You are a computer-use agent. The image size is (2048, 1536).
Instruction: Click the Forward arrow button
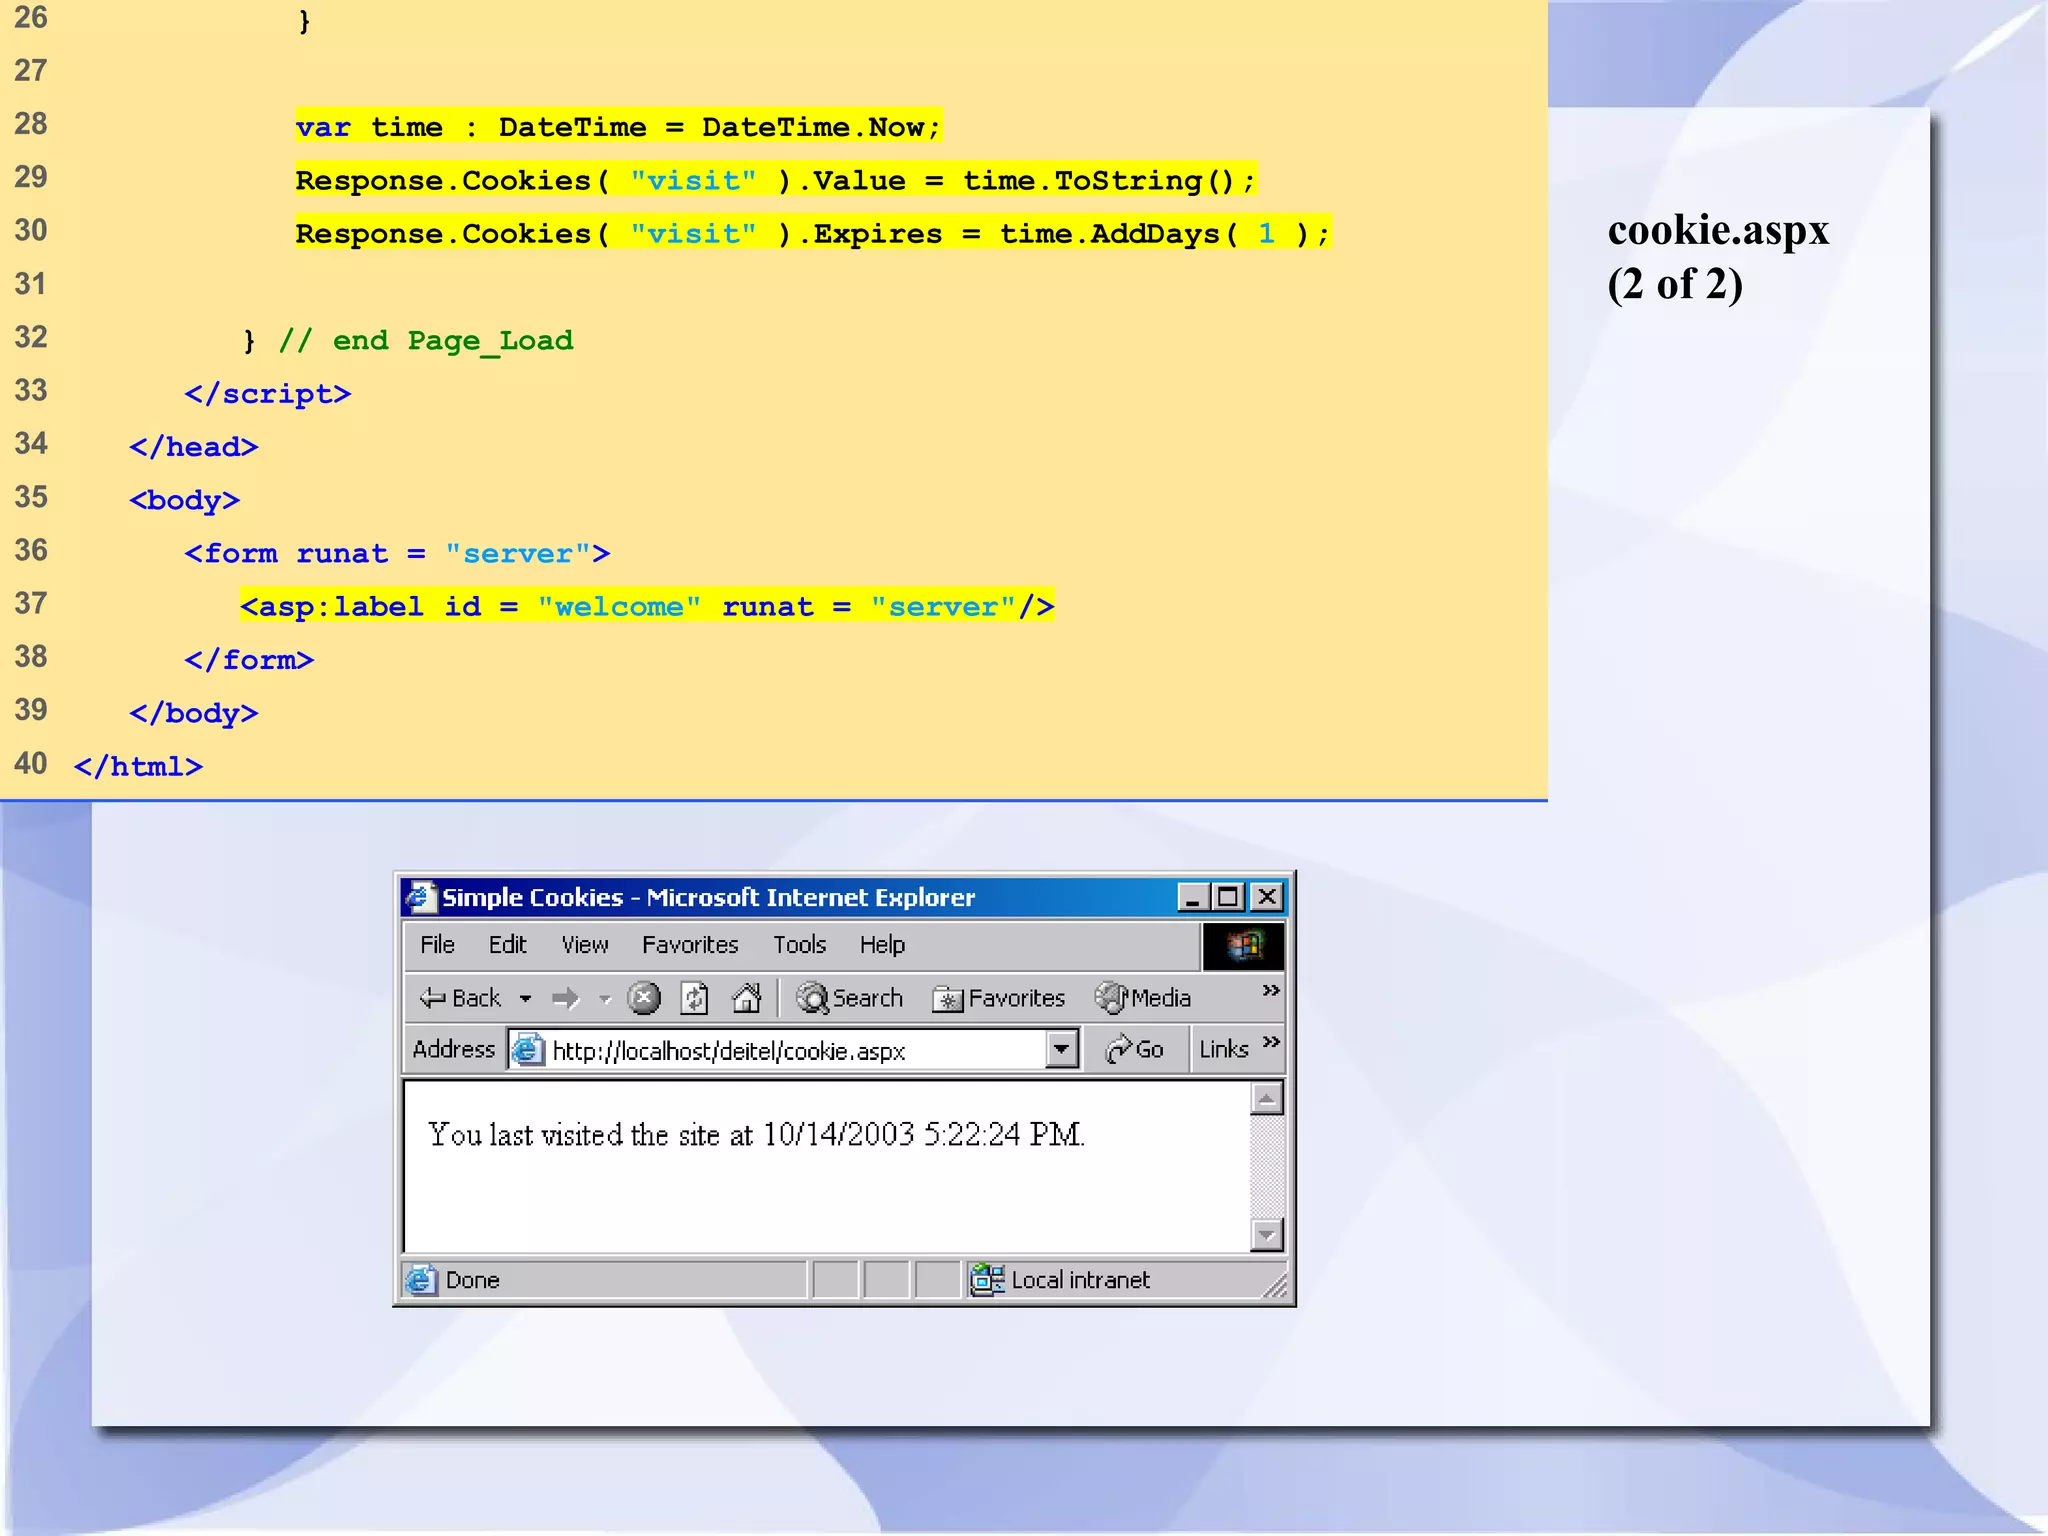point(566,998)
